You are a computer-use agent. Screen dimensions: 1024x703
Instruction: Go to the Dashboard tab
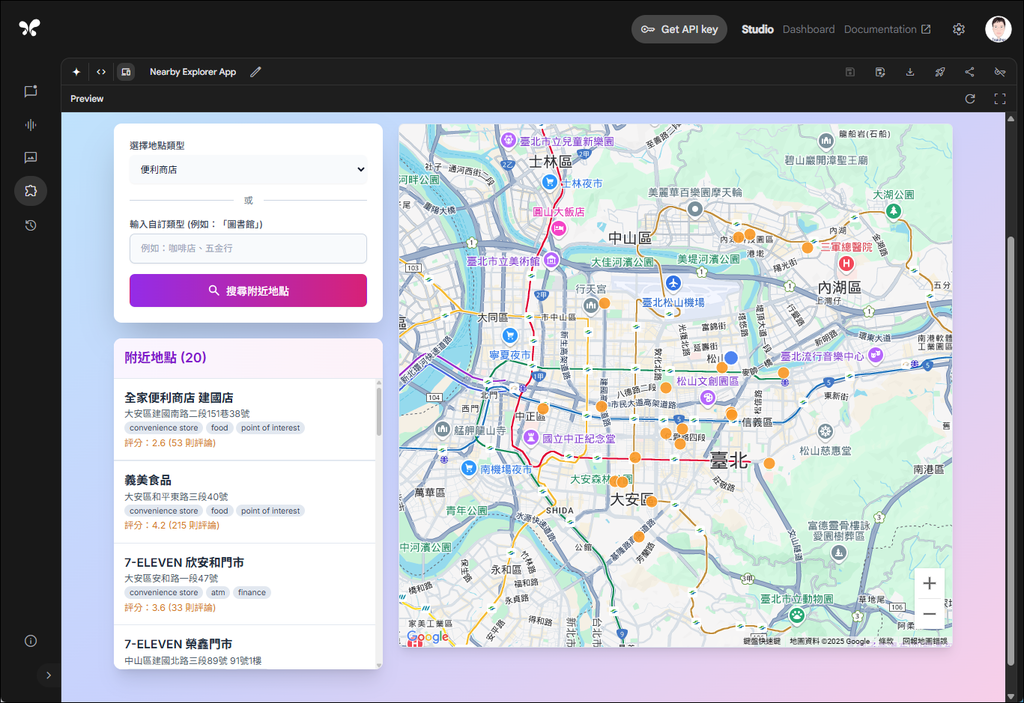point(808,29)
